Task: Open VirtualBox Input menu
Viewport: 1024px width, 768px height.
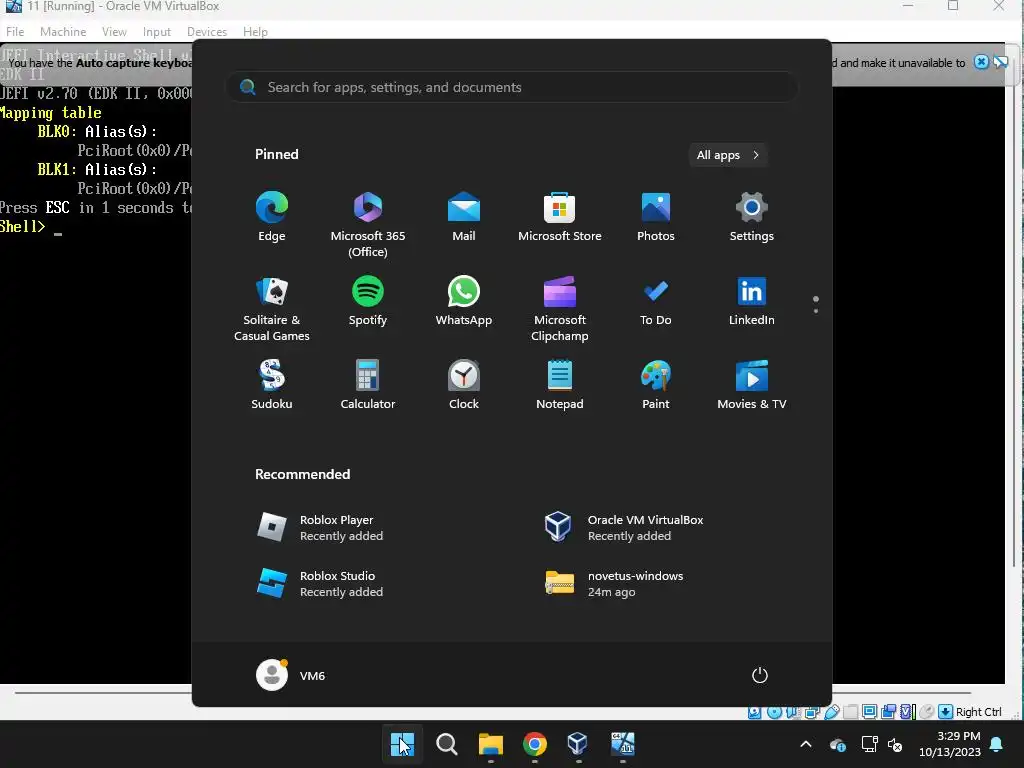Action: [157, 31]
